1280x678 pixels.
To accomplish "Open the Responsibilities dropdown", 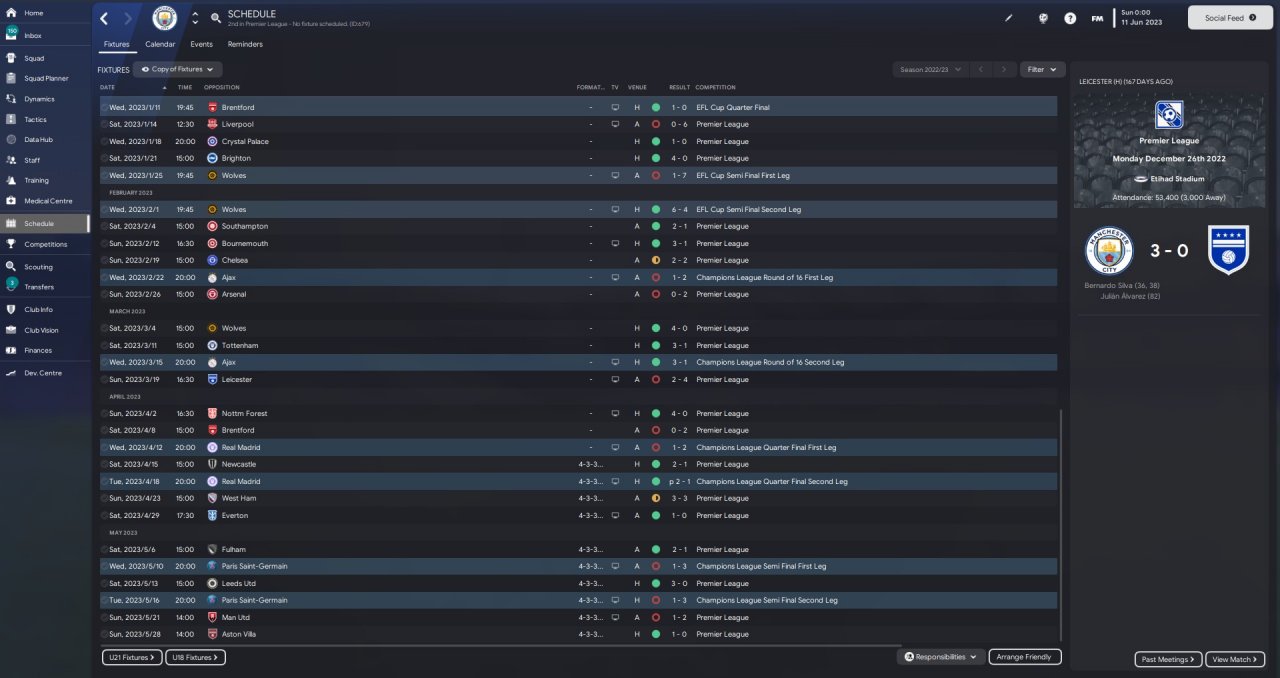I will [x=940, y=657].
